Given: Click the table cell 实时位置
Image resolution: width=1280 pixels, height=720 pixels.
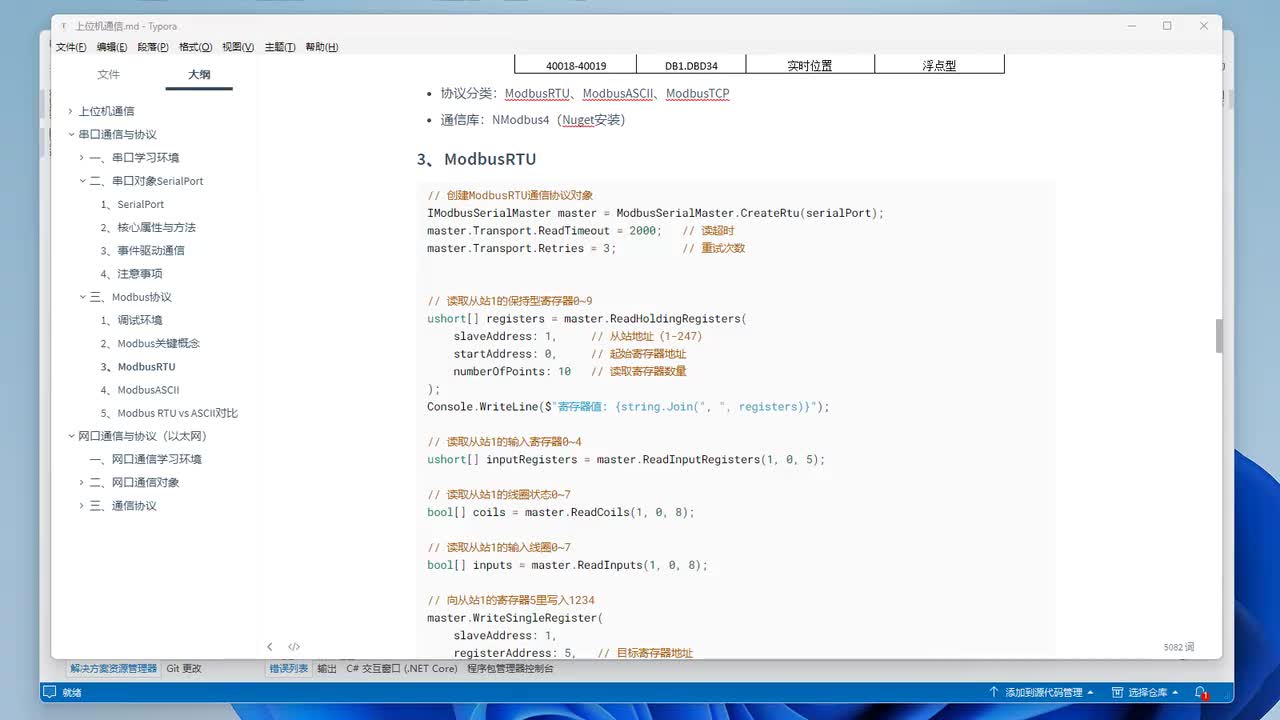Looking at the screenshot, I should (810, 65).
